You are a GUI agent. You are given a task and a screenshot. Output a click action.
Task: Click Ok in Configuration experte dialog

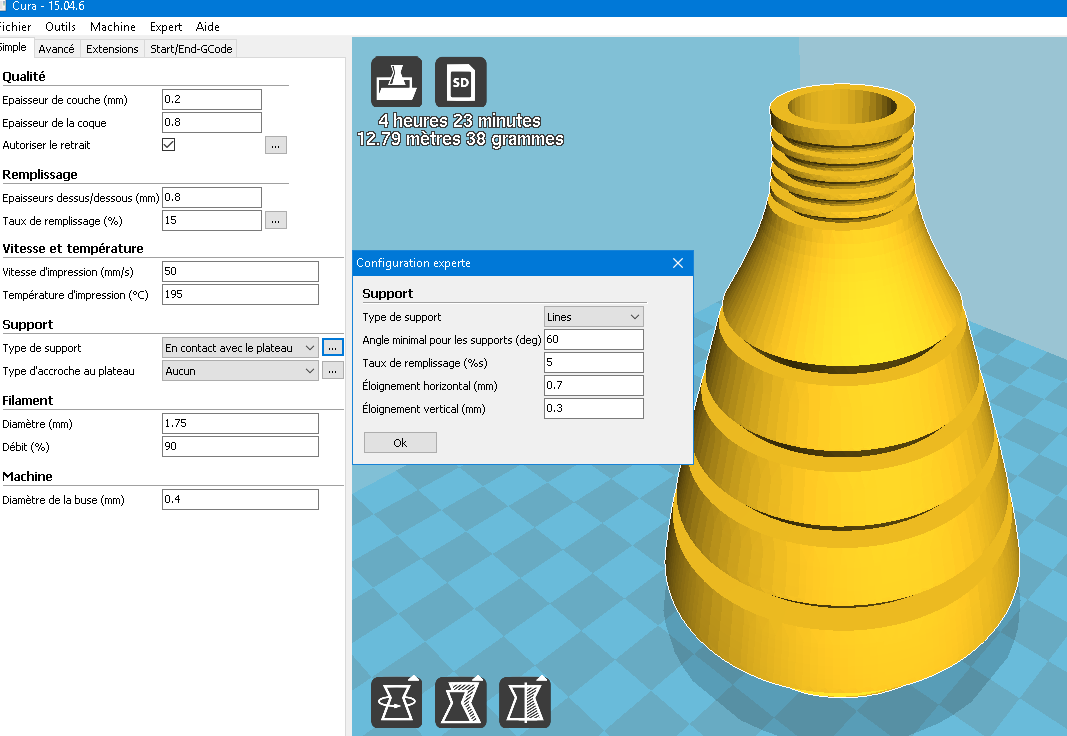coord(400,443)
